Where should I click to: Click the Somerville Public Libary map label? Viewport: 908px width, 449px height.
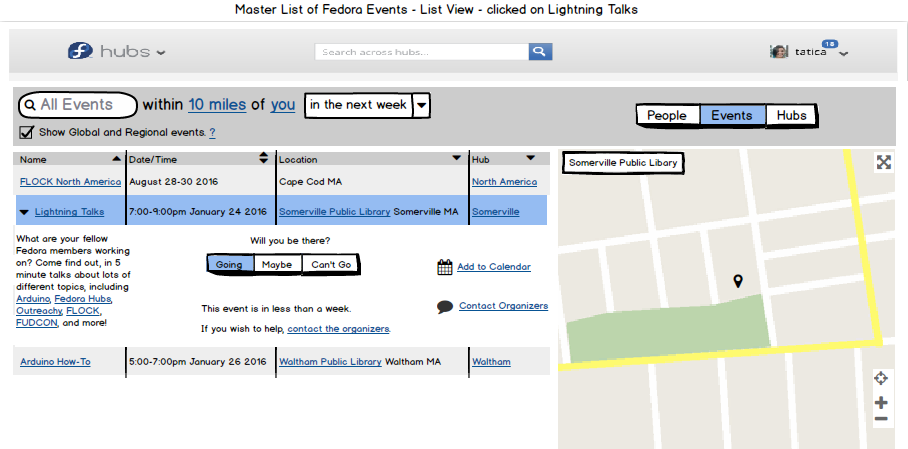click(623, 163)
